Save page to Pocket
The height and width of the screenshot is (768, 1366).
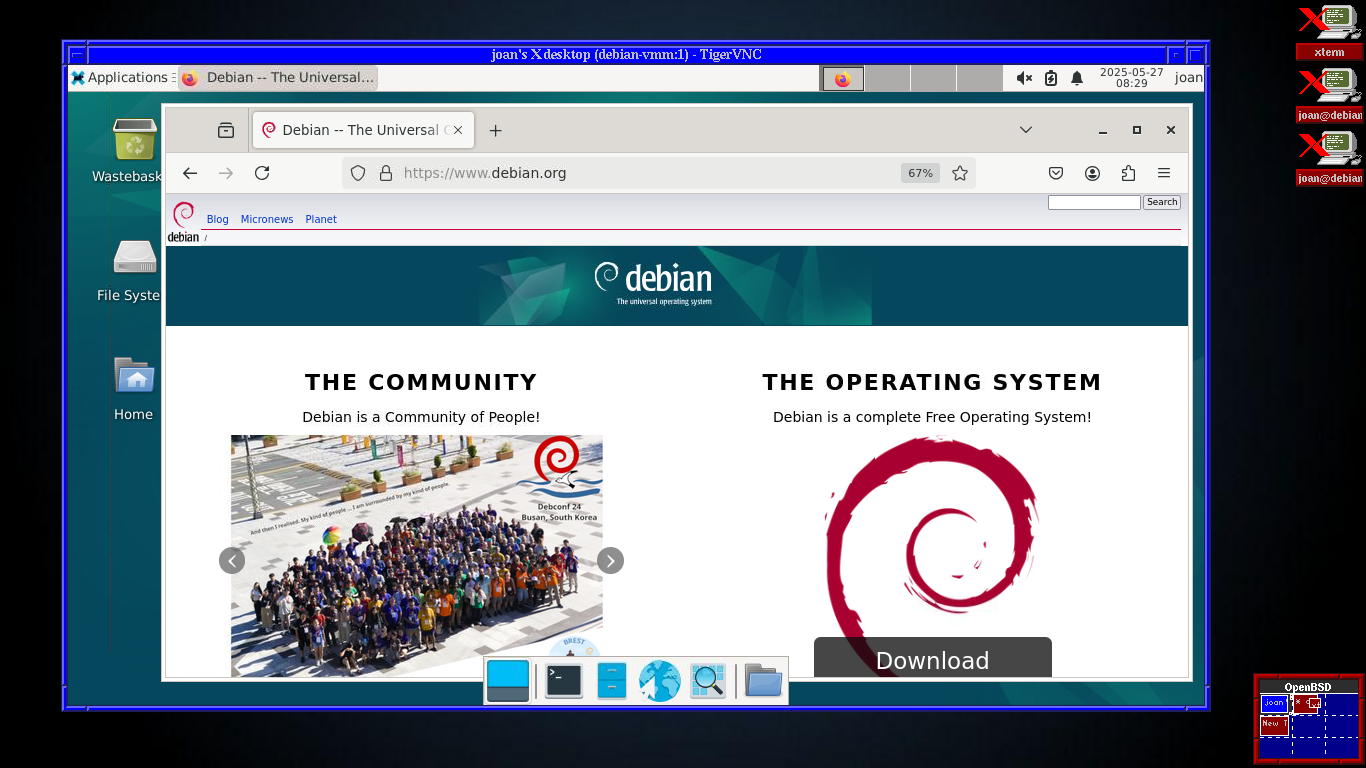[x=1056, y=173]
